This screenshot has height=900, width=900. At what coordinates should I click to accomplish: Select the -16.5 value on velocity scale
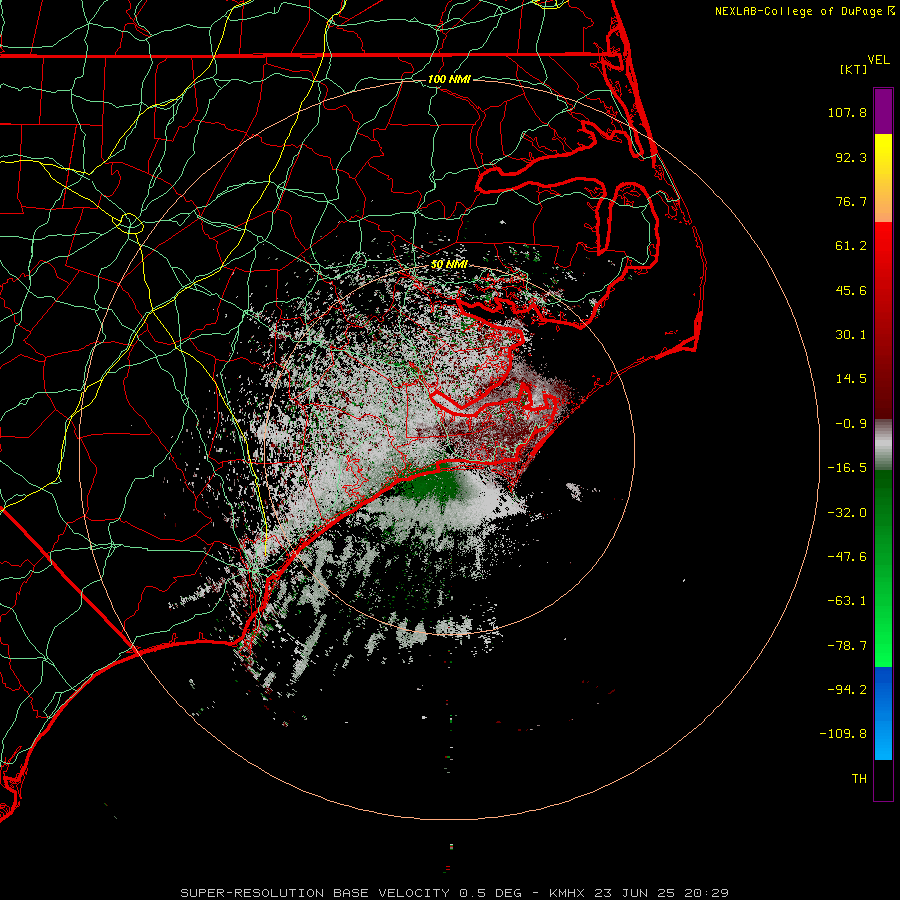pos(847,468)
